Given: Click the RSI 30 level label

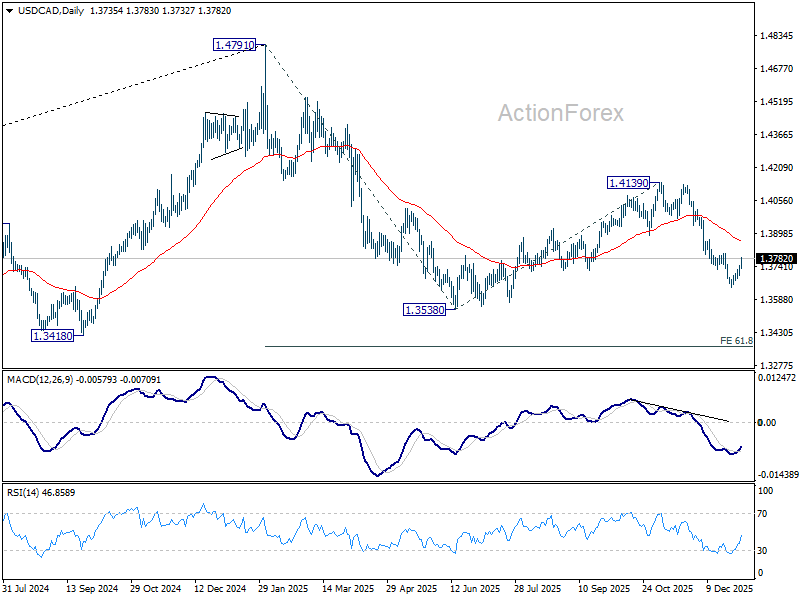Looking at the screenshot, I should (762, 551).
